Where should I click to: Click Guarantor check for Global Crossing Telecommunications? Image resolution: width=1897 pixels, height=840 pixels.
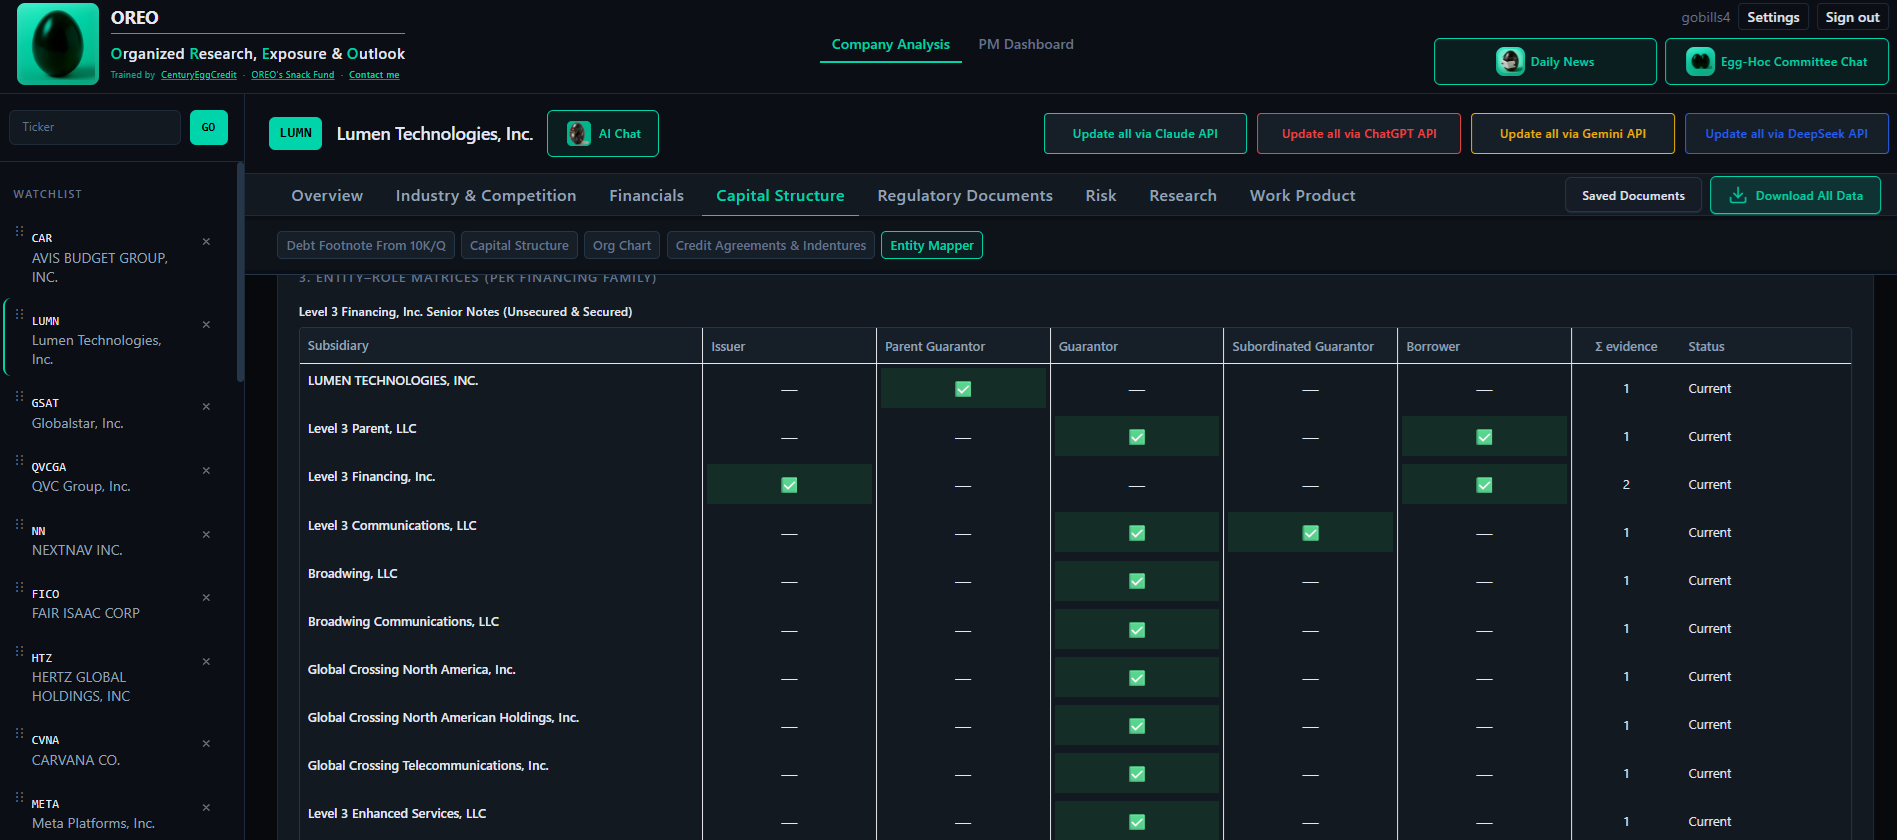1137,774
